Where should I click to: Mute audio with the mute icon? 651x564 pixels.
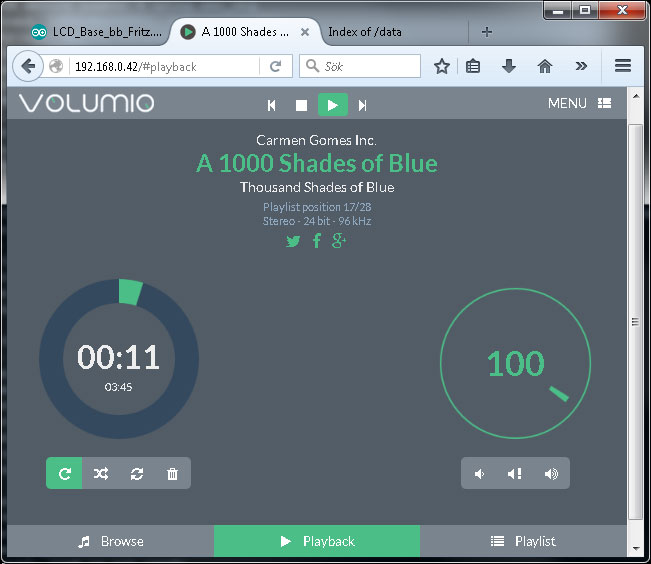(515, 473)
